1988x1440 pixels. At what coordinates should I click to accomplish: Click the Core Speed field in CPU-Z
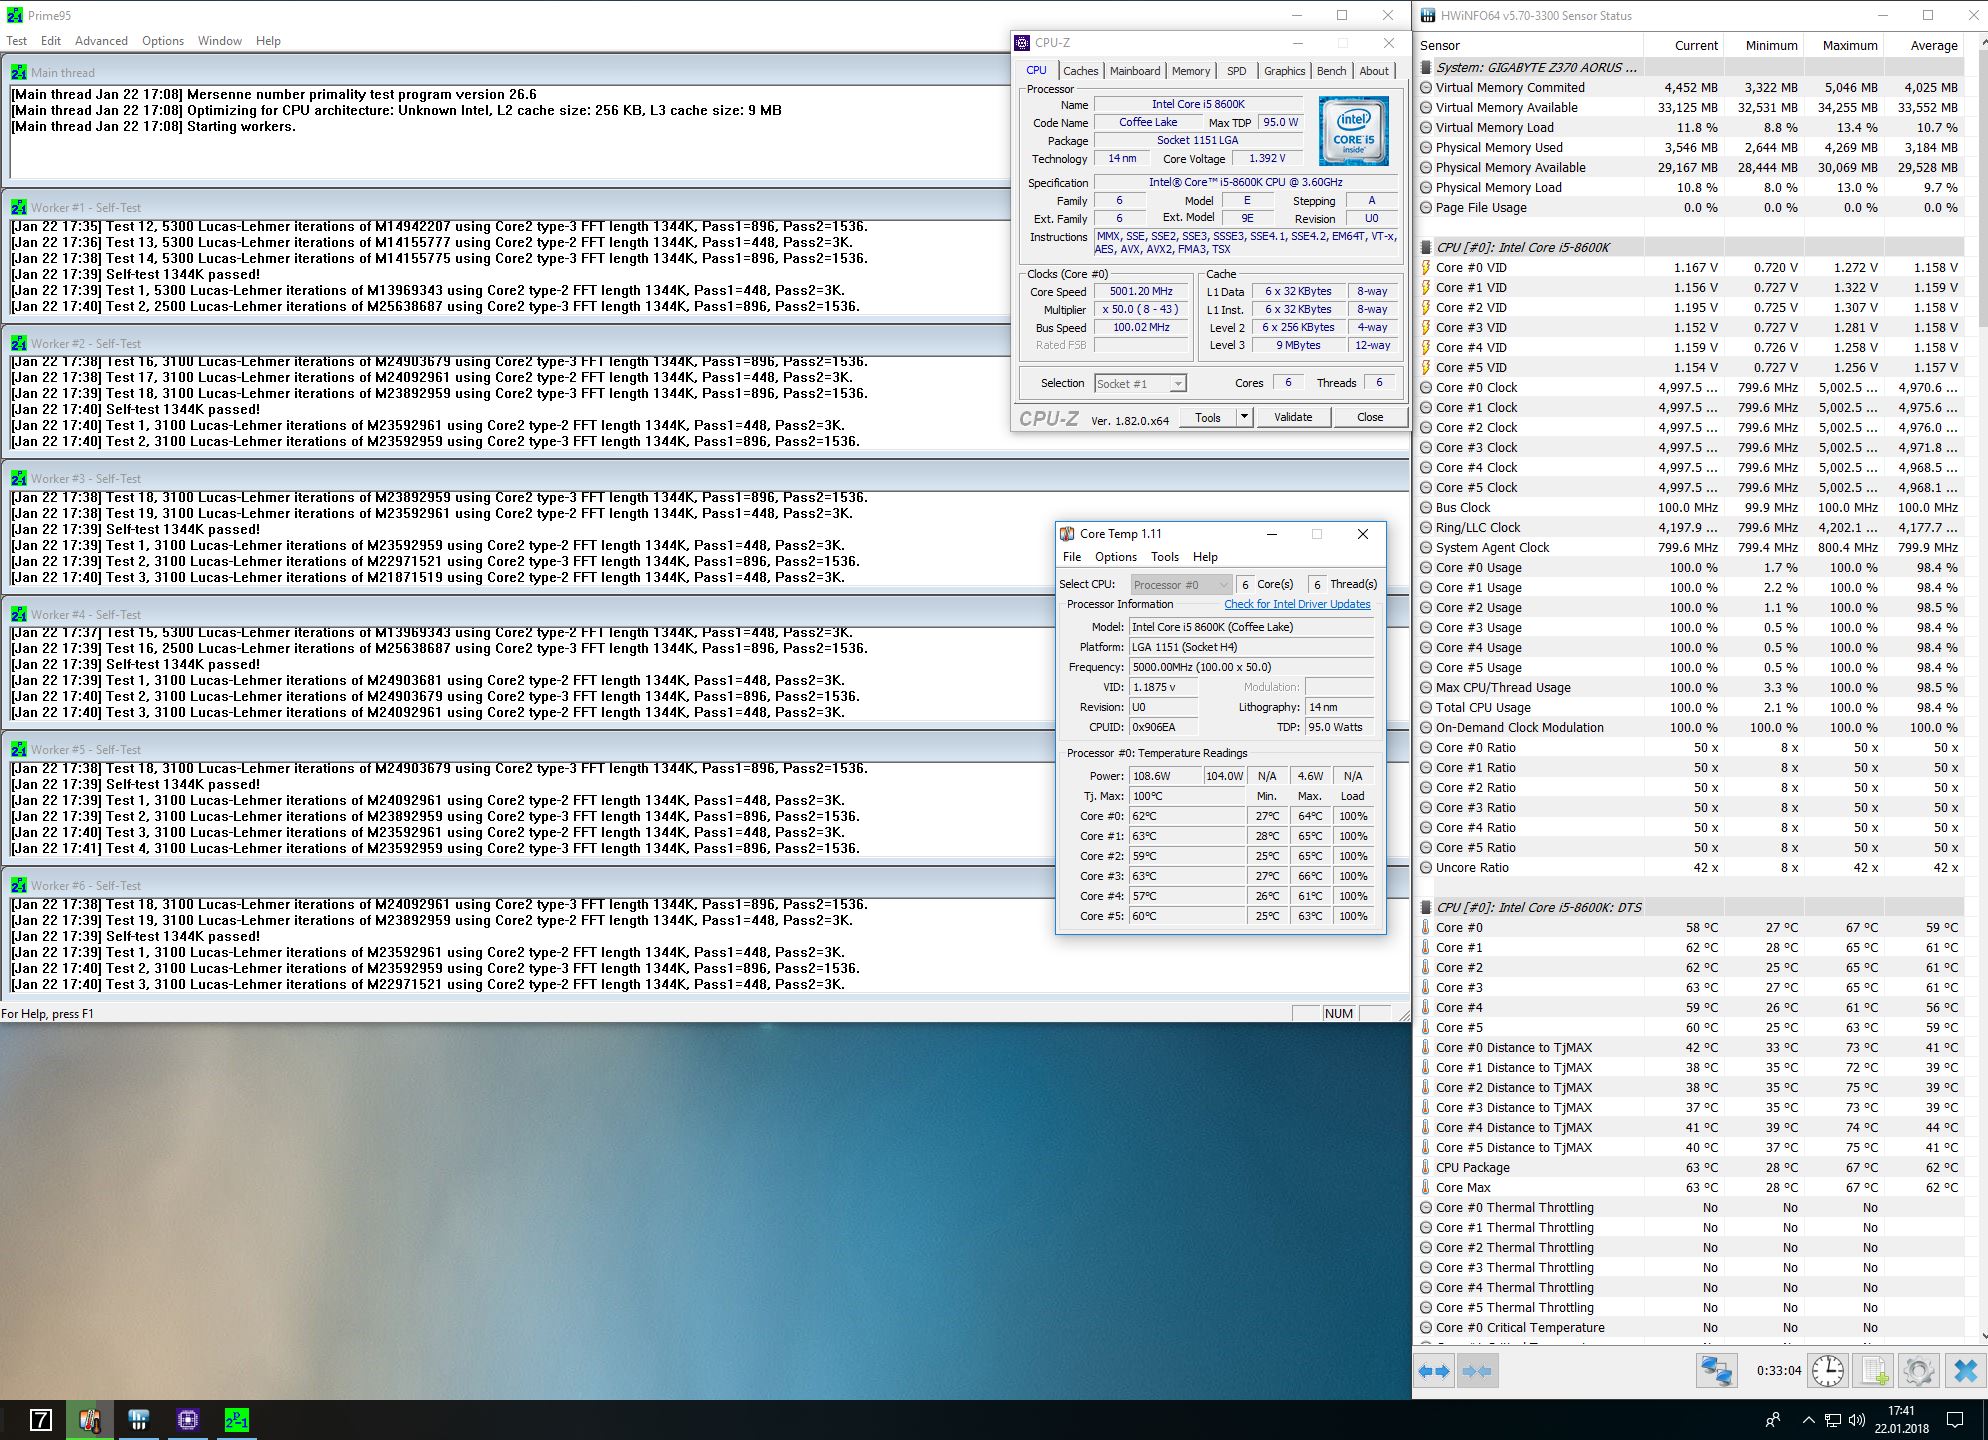(x=1141, y=291)
